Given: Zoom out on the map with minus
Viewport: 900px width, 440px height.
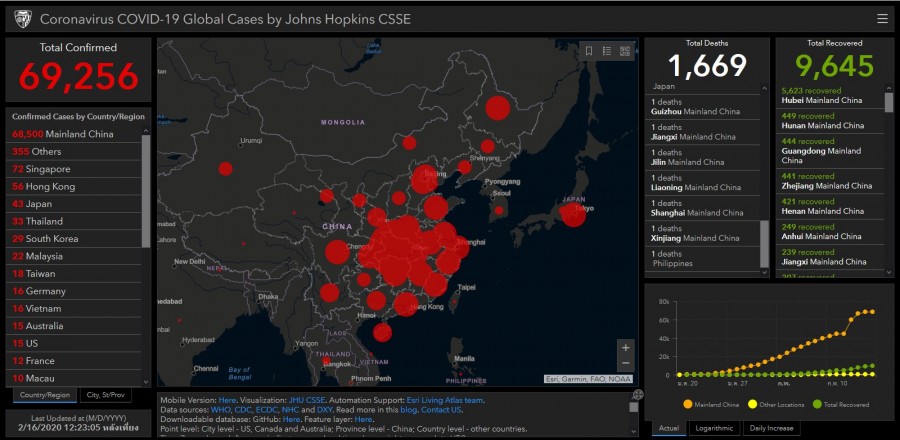Looking at the screenshot, I should tap(625, 363).
